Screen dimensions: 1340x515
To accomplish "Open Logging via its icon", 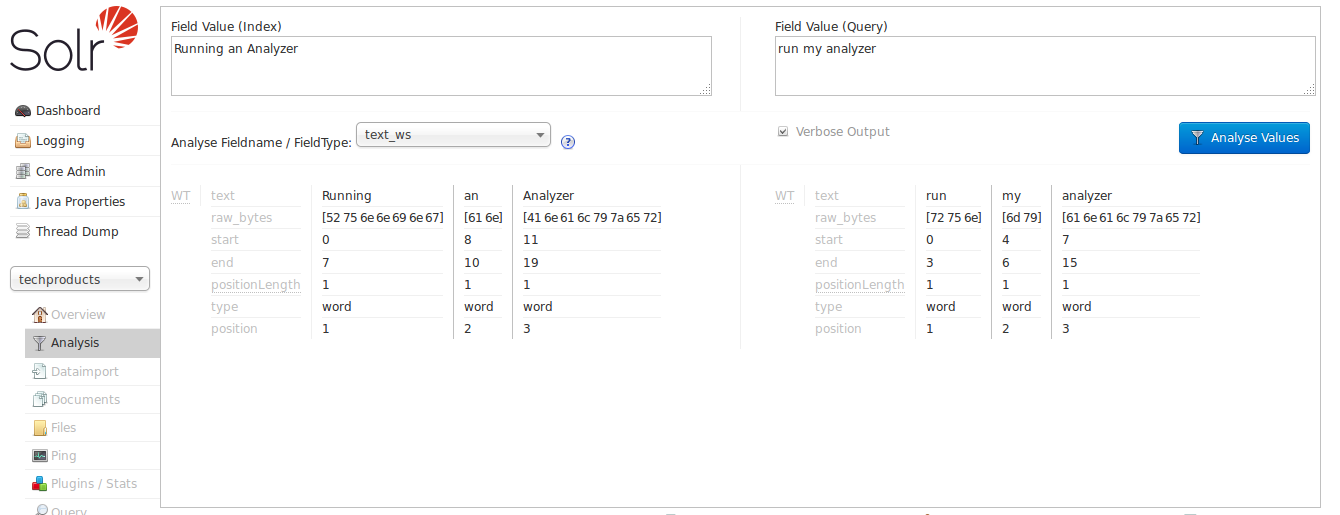I will click(x=23, y=141).
